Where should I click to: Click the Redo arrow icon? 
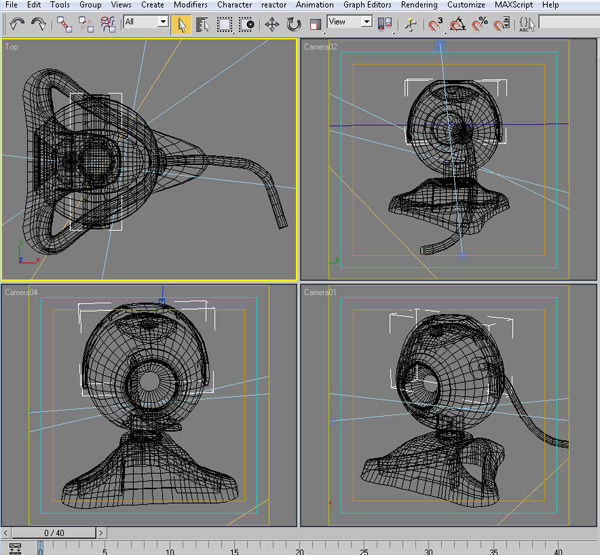(x=38, y=24)
